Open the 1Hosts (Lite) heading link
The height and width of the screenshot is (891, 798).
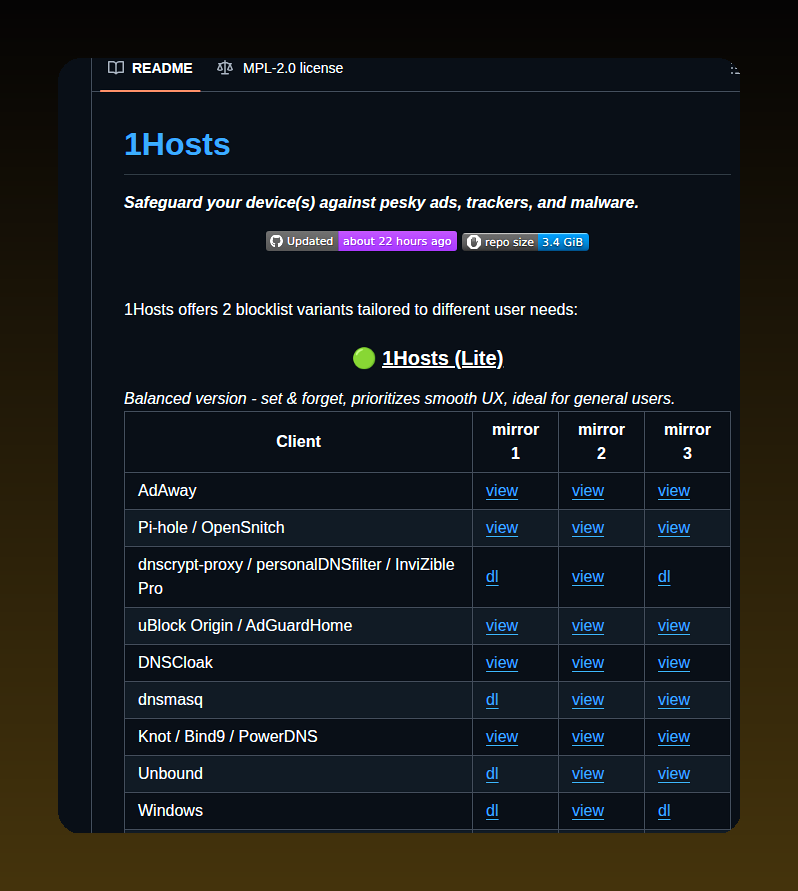443,359
